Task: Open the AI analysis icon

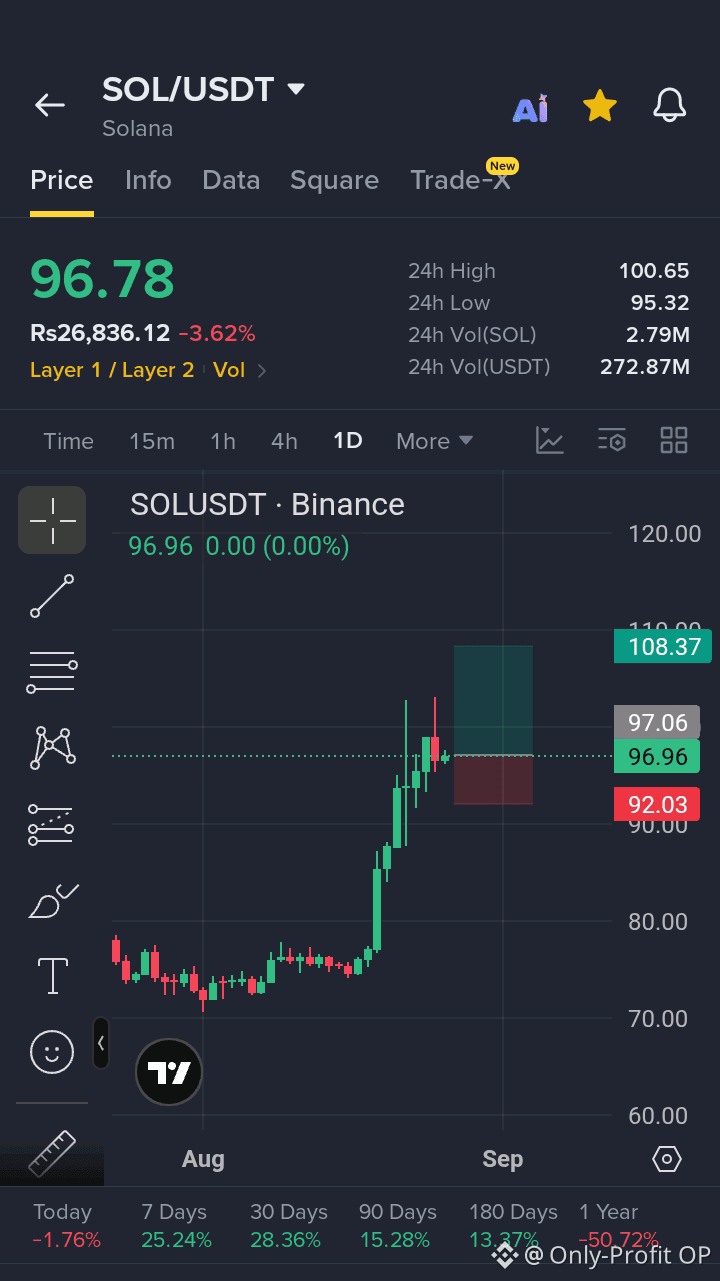Action: [530, 107]
